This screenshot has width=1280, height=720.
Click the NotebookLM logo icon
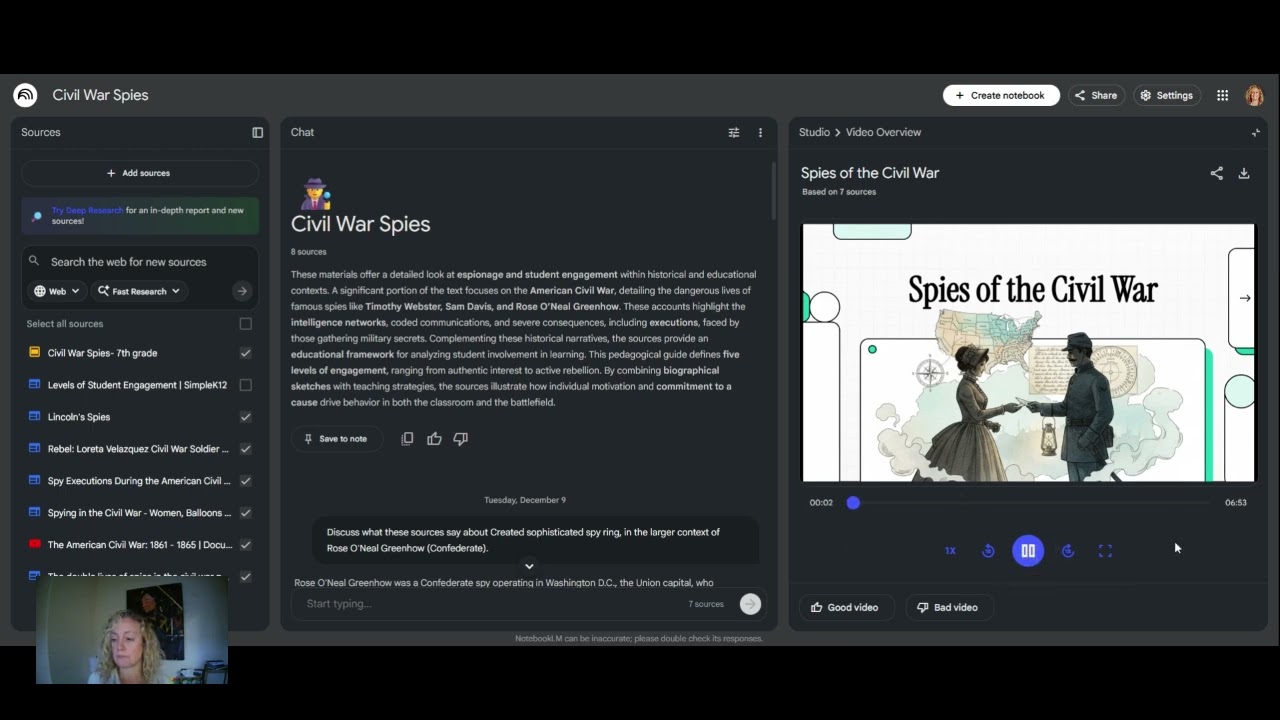pos(25,95)
